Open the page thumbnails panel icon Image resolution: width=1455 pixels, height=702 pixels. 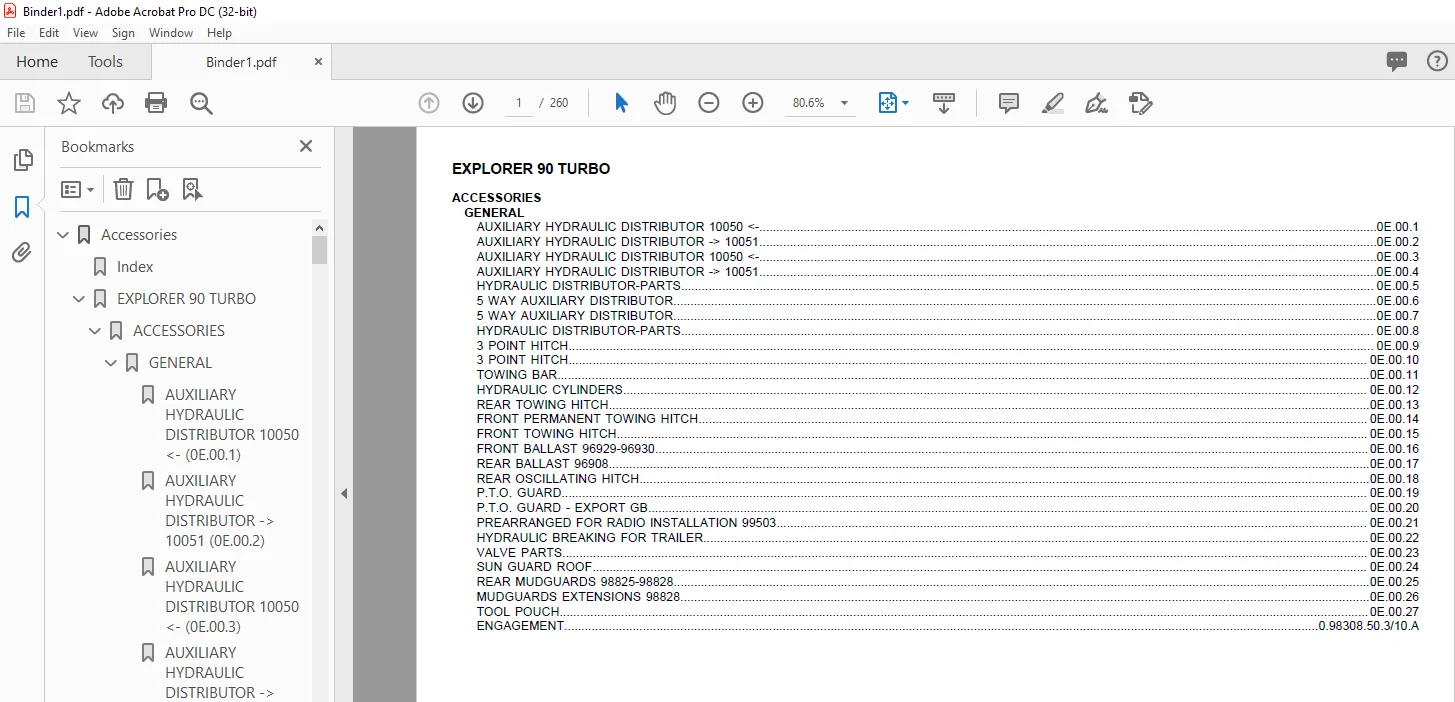22,160
